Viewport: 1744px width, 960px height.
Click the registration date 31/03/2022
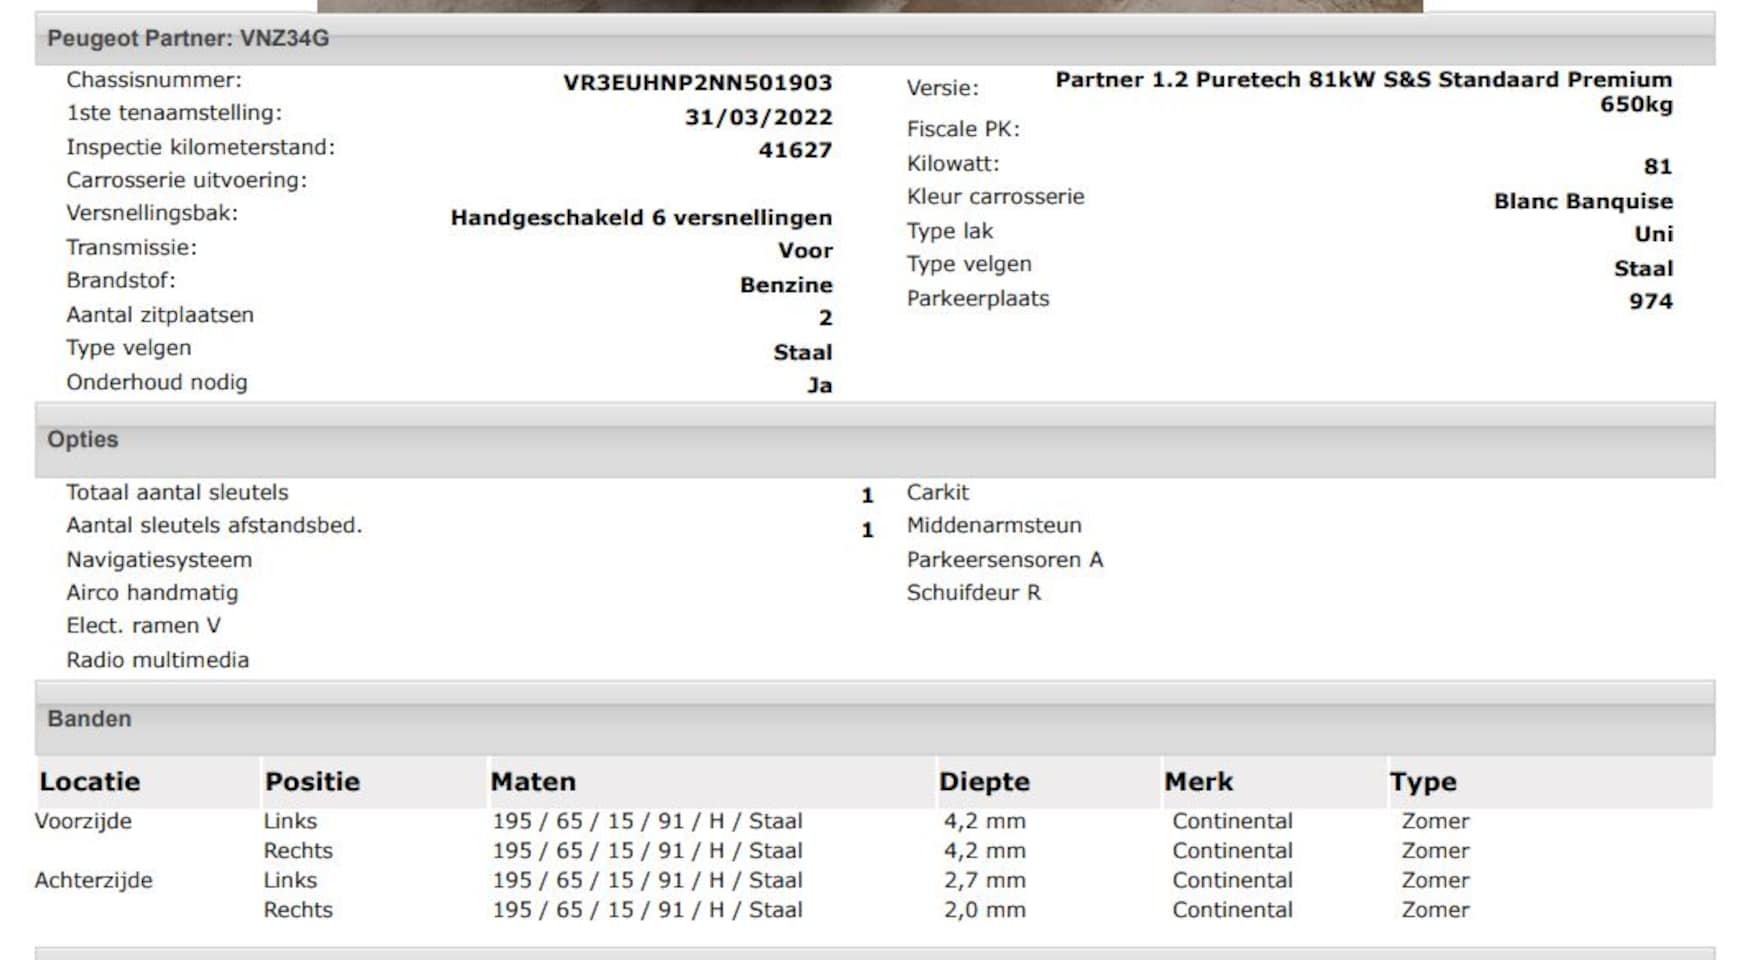[758, 117]
